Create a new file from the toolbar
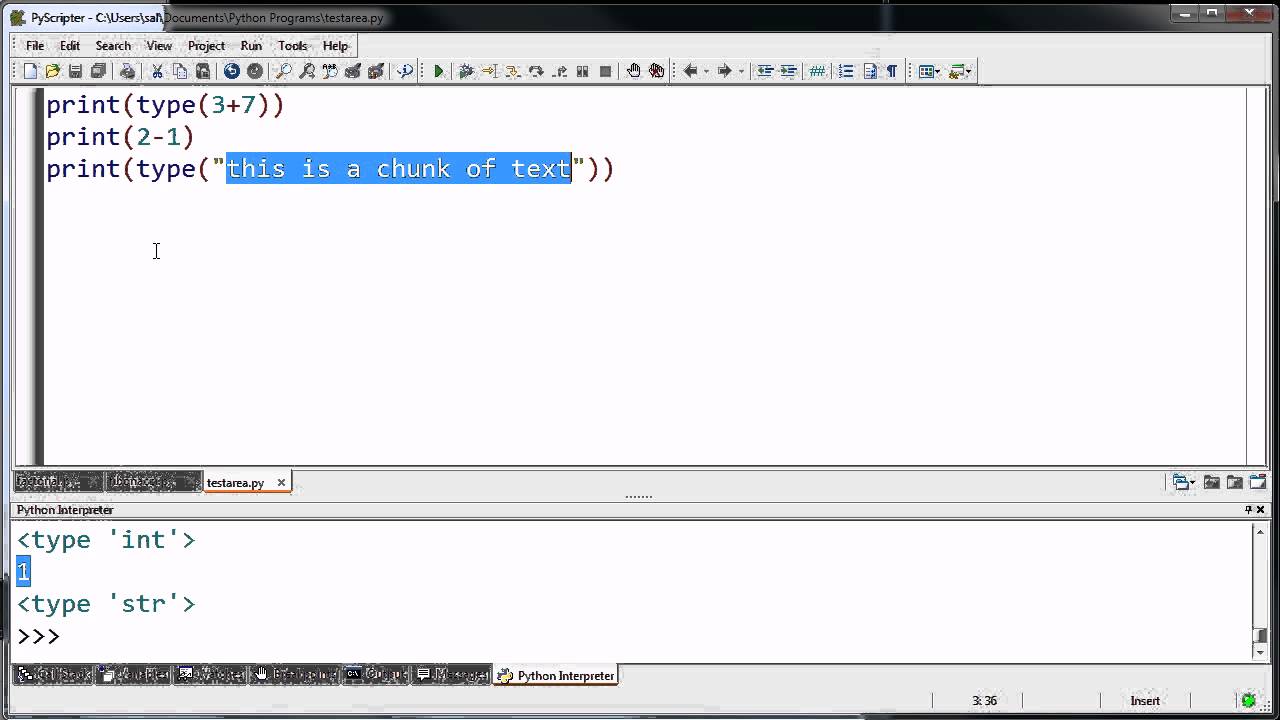 (x=30, y=71)
